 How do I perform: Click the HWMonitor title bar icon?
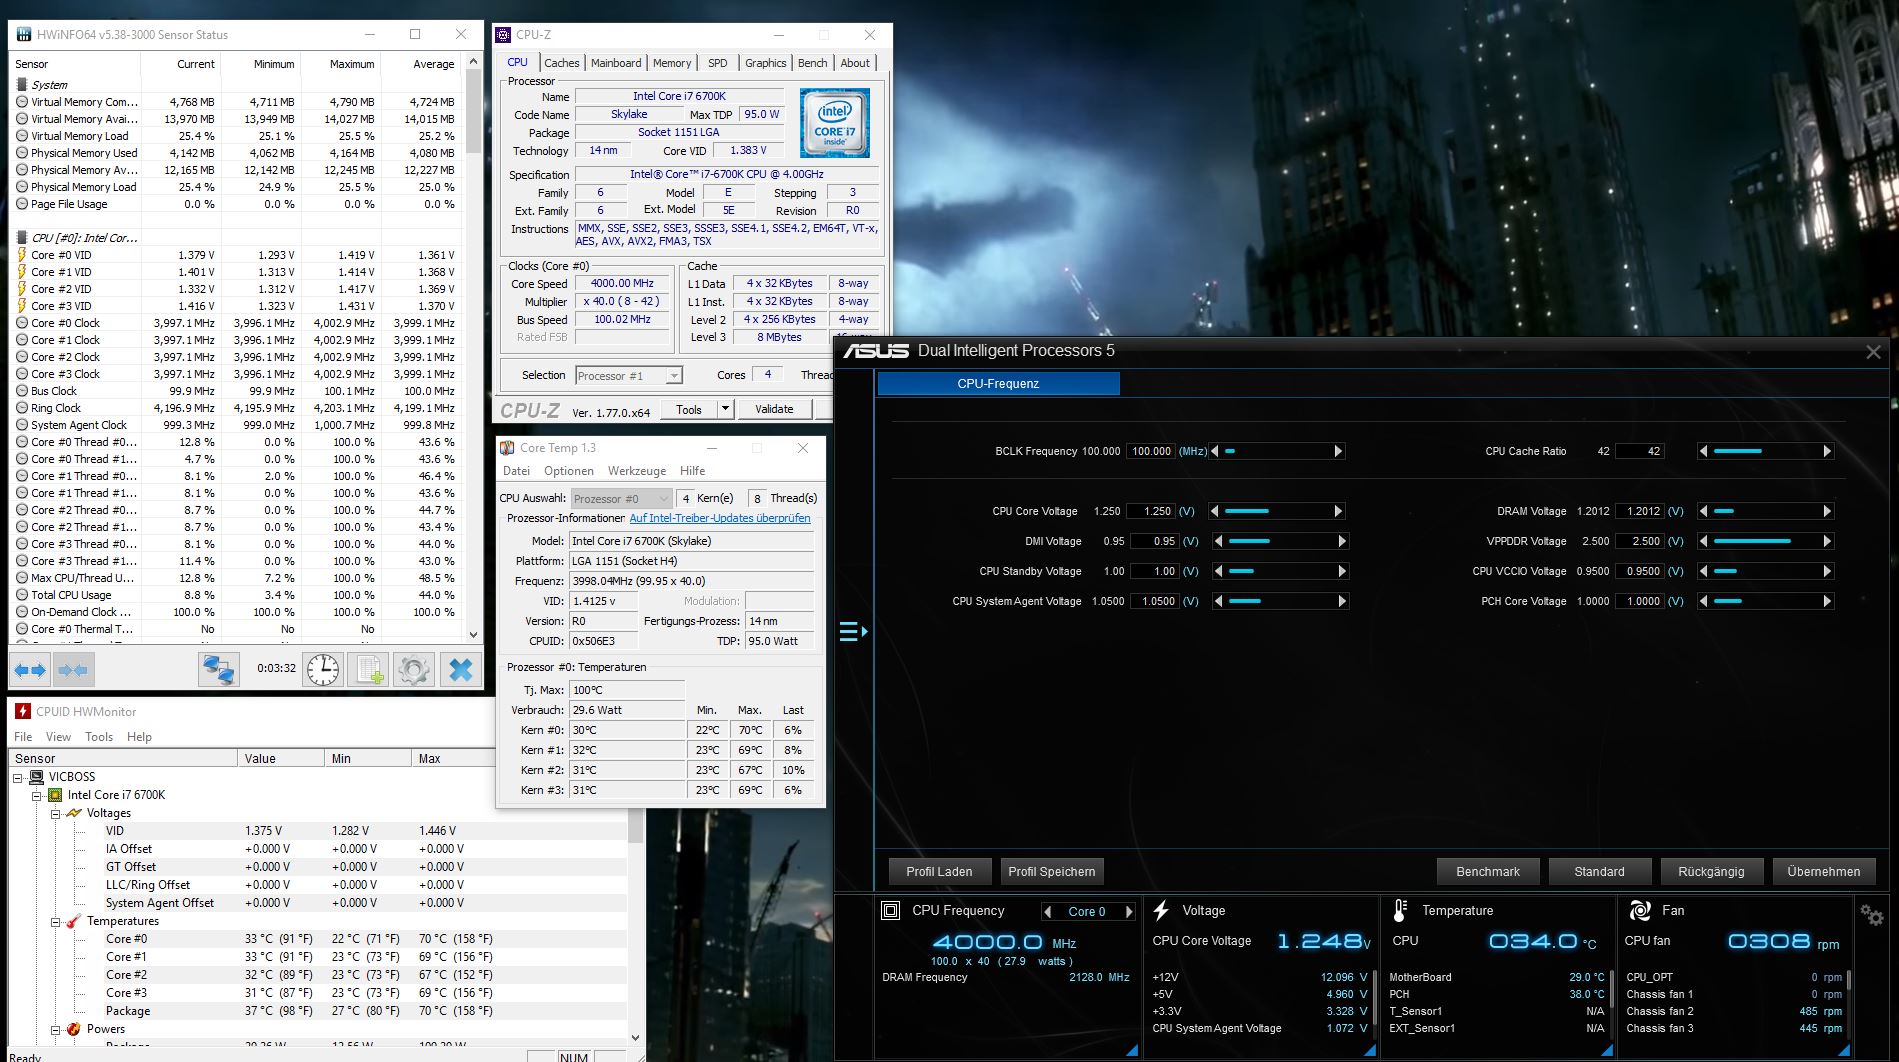(x=23, y=711)
